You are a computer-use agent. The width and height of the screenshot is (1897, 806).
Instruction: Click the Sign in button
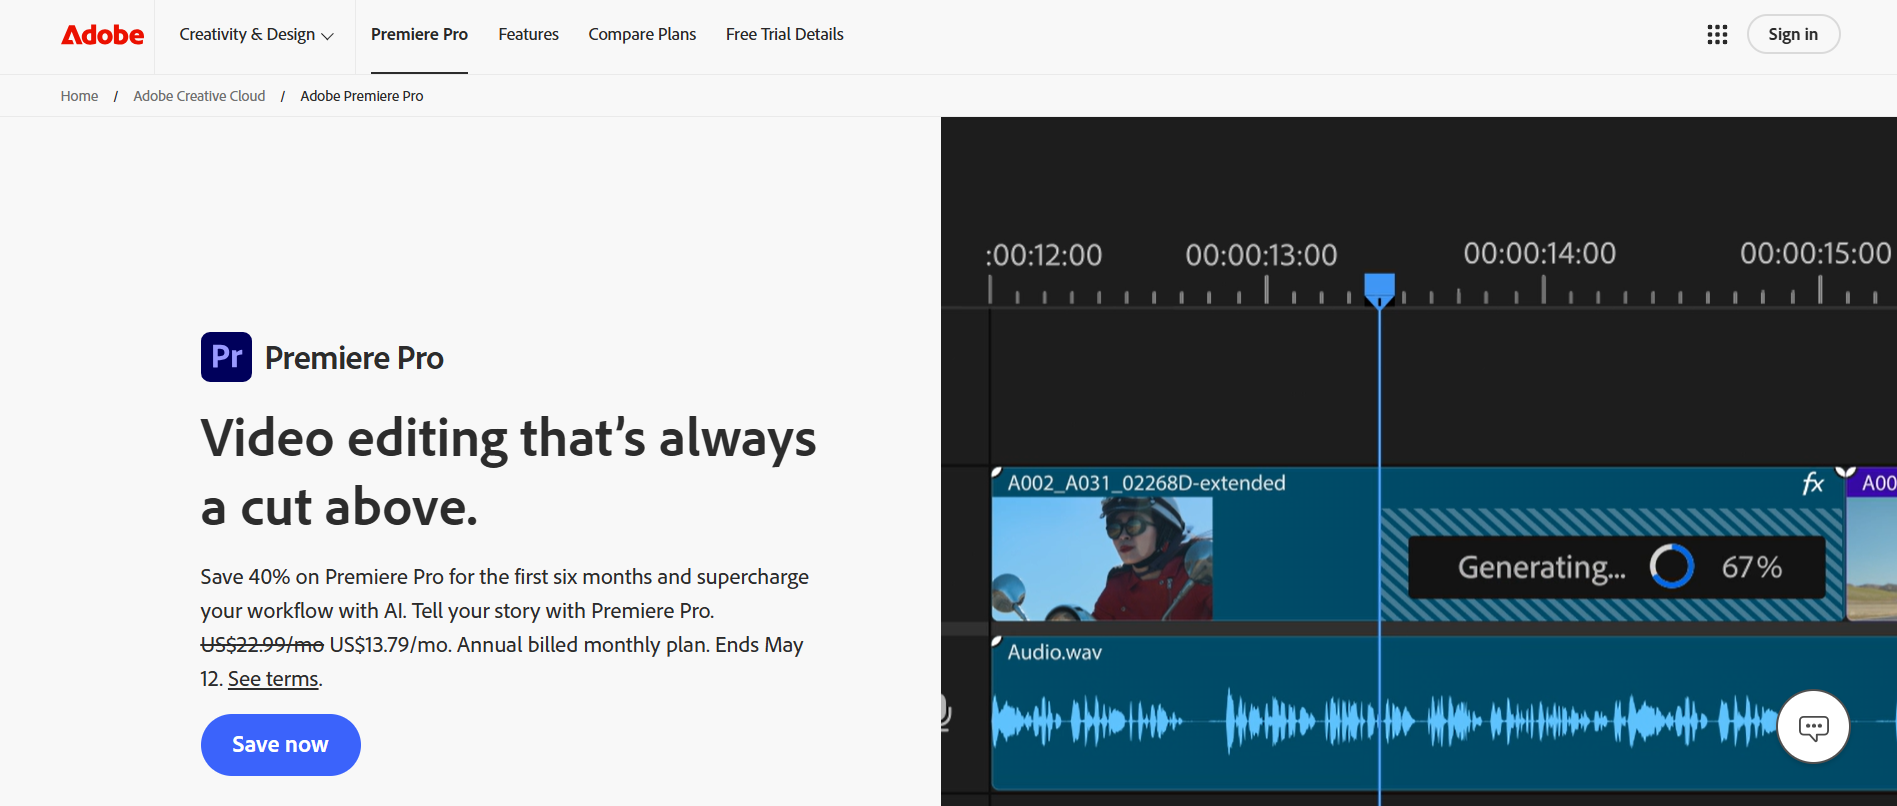pos(1793,35)
